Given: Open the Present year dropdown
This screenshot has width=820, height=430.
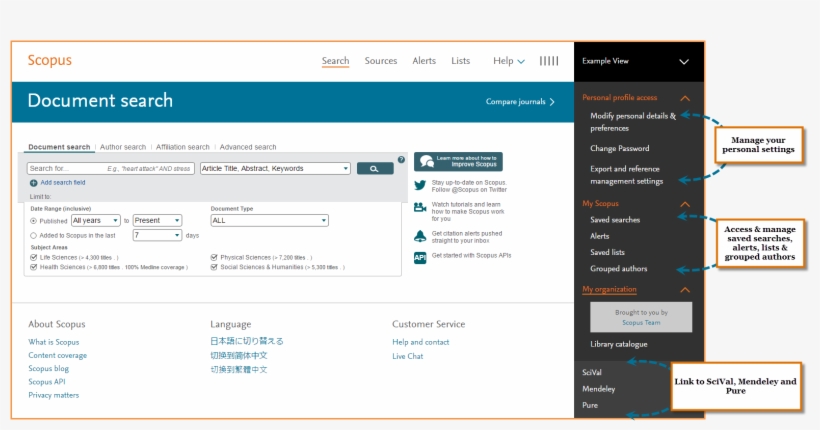Looking at the screenshot, I should pyautogui.click(x=157, y=221).
